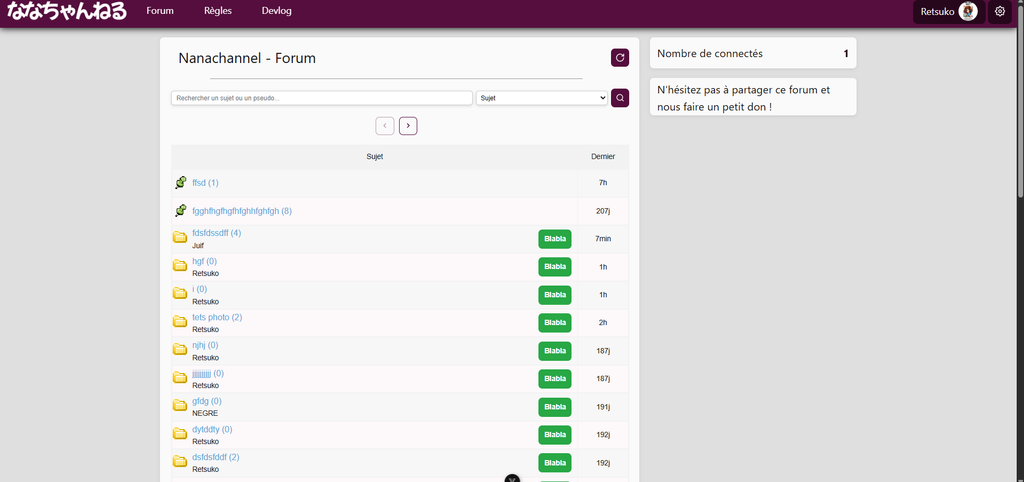Click the folder icon beside hgf topic
Screen dimensions: 1024x482
click(x=180, y=266)
